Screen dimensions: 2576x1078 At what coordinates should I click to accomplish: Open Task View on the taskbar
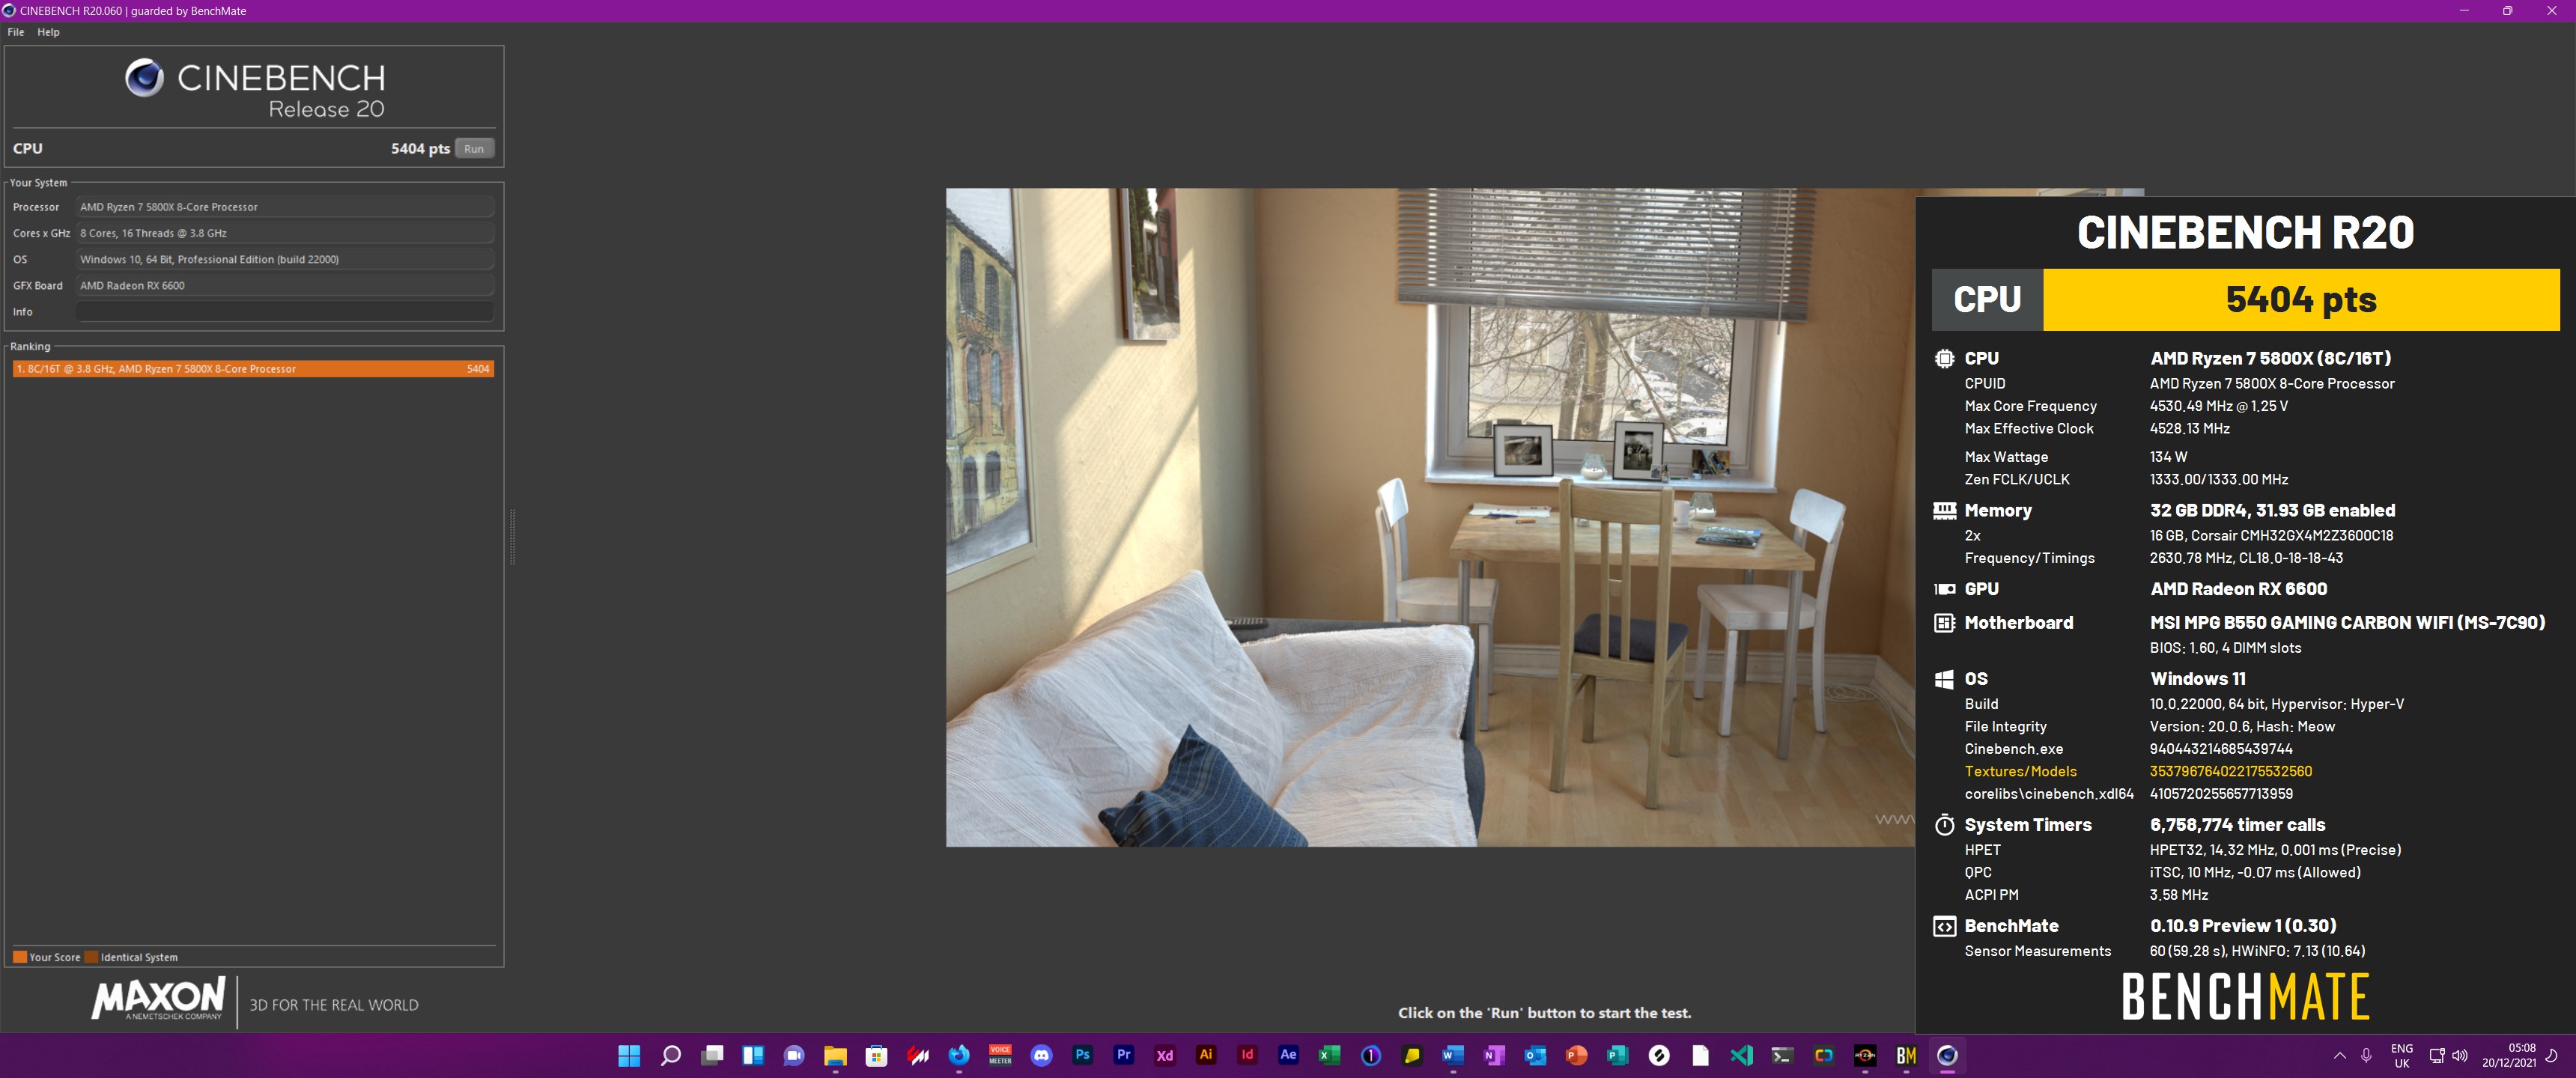(x=712, y=1055)
